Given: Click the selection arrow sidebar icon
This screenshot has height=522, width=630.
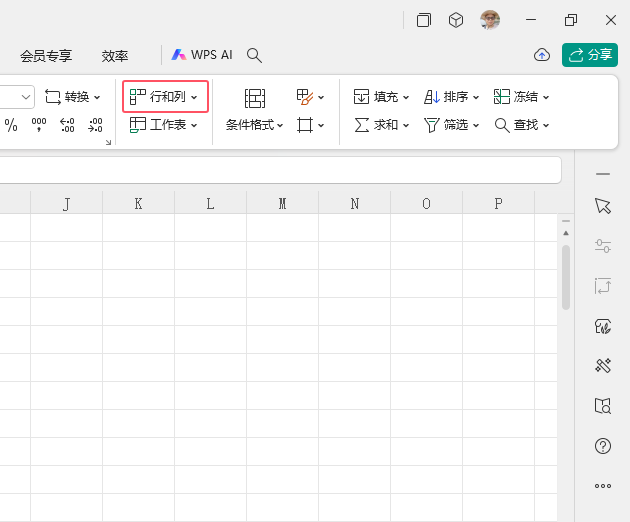Looking at the screenshot, I should point(603,206).
